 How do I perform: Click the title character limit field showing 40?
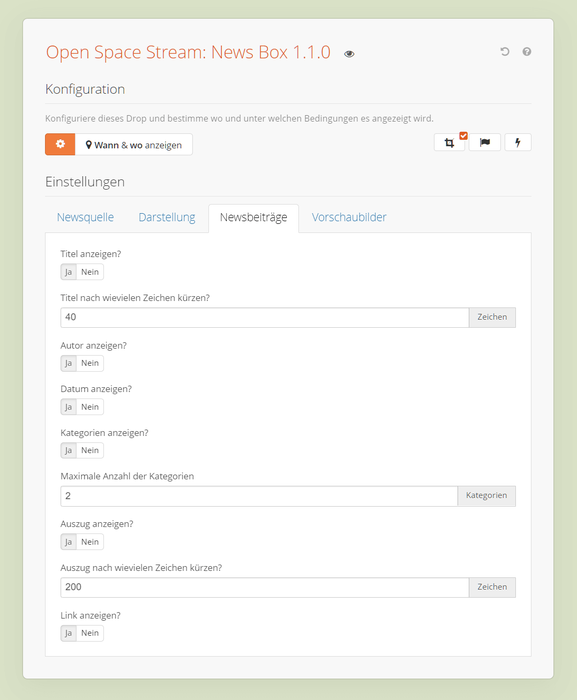tap(265, 317)
